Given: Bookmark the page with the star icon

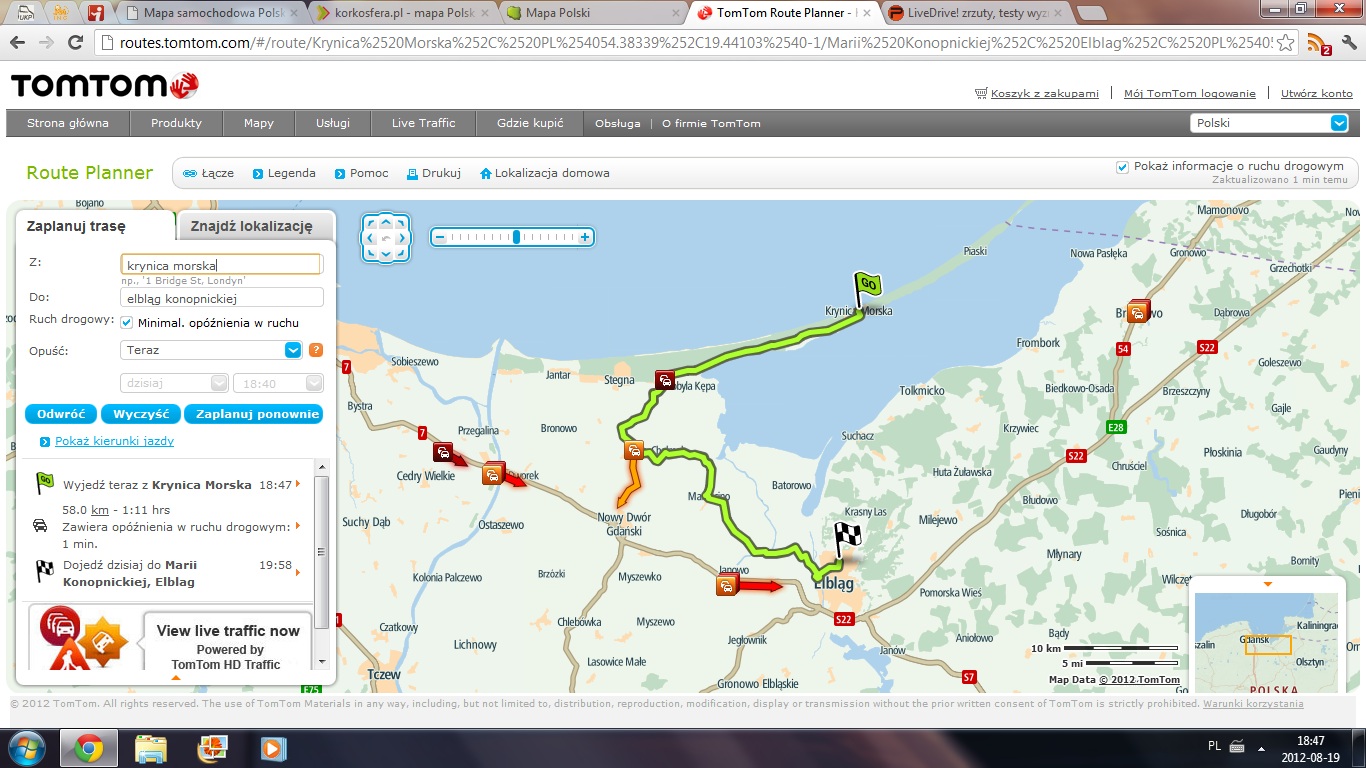Looking at the screenshot, I should coord(1286,43).
